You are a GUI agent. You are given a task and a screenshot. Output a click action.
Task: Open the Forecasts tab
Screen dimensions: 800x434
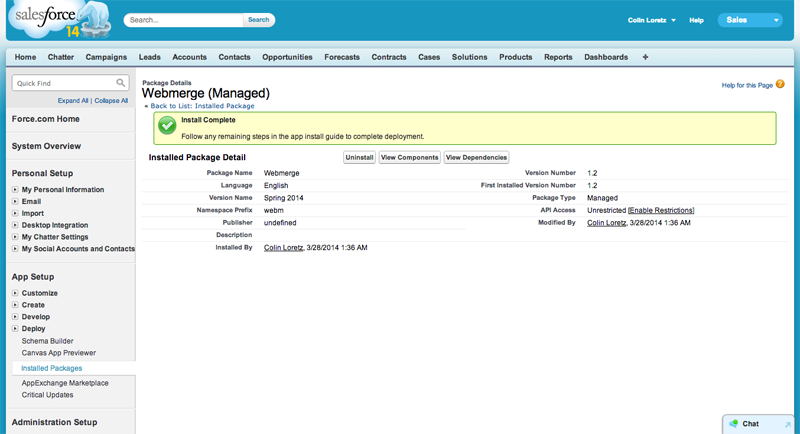[x=342, y=57]
